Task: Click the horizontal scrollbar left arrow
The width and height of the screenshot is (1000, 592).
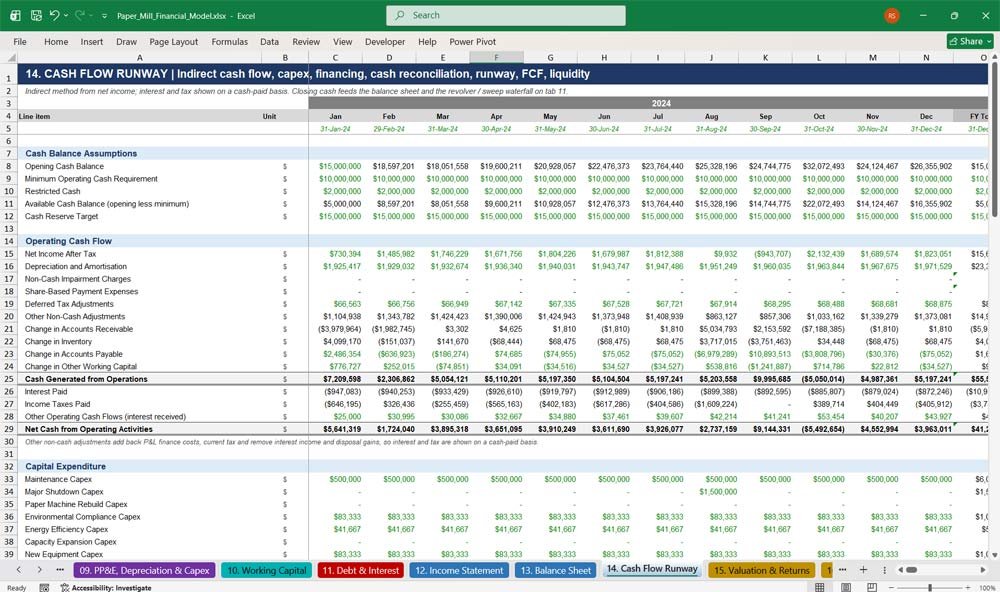Action: point(901,570)
